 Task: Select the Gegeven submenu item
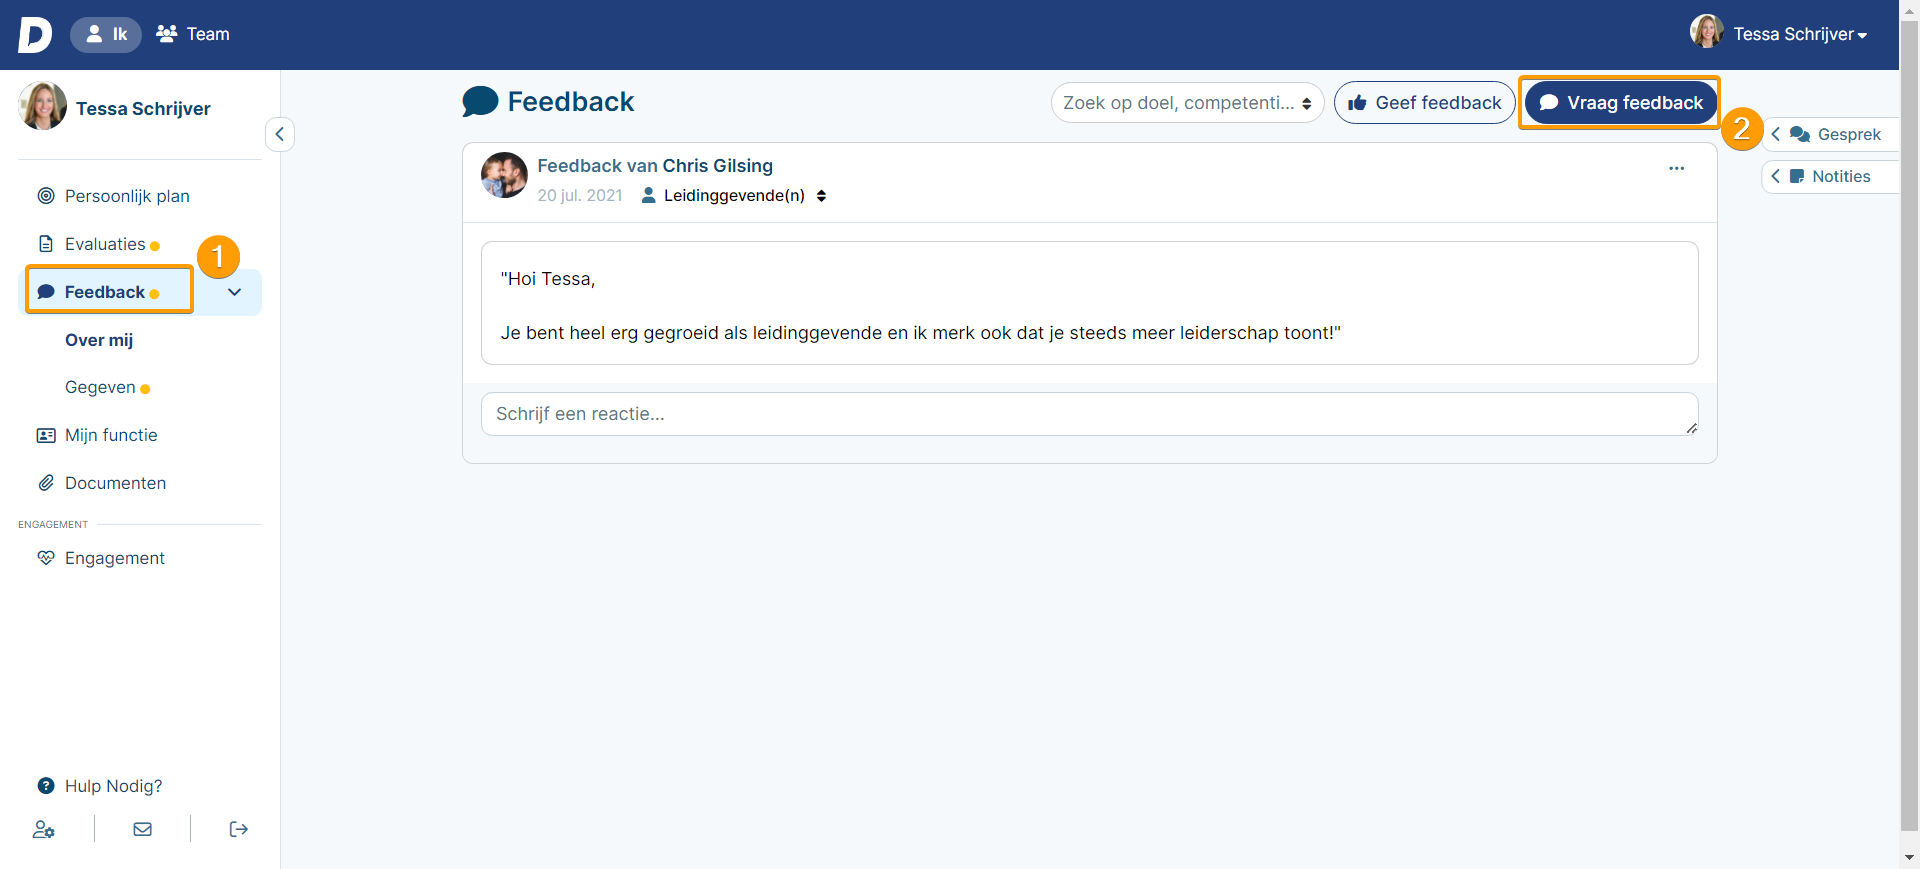tap(100, 387)
